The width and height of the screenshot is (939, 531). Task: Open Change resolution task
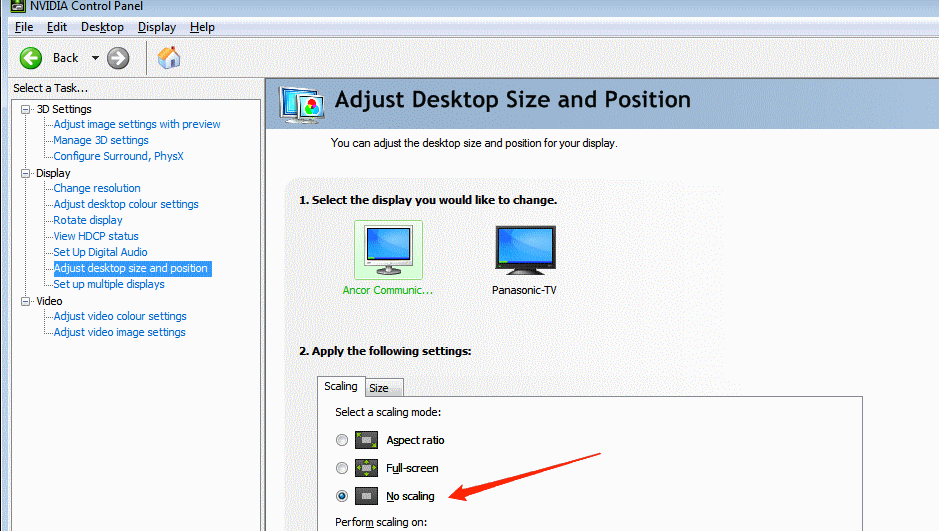(97, 188)
